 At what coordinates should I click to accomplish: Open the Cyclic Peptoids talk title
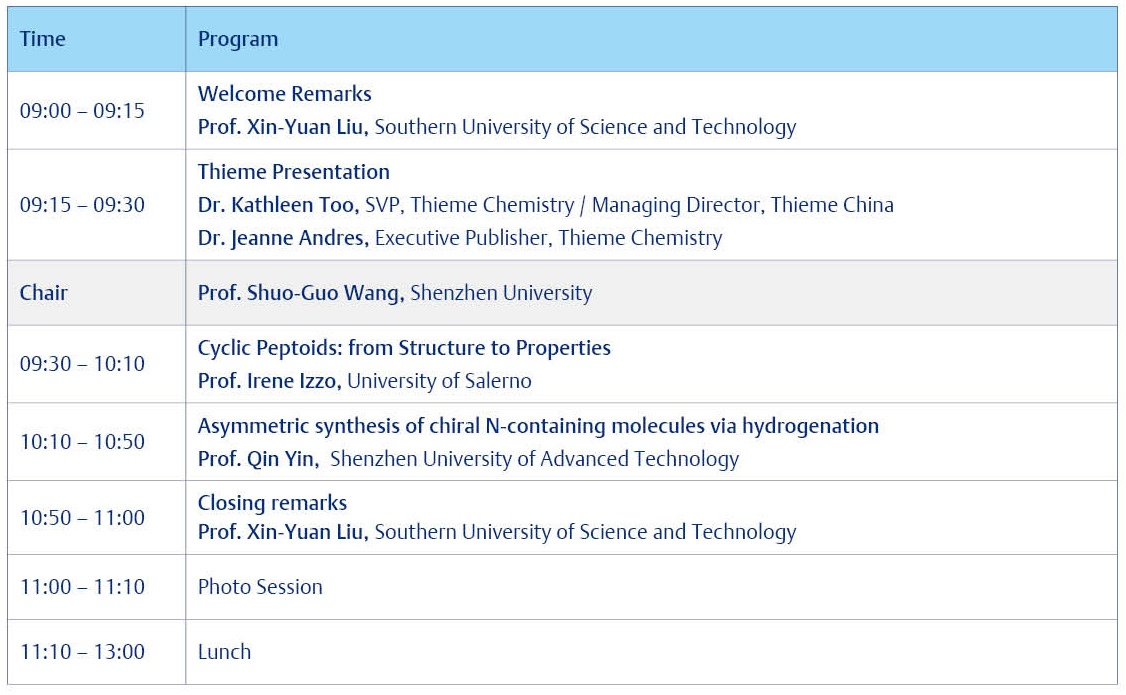[x=404, y=348]
